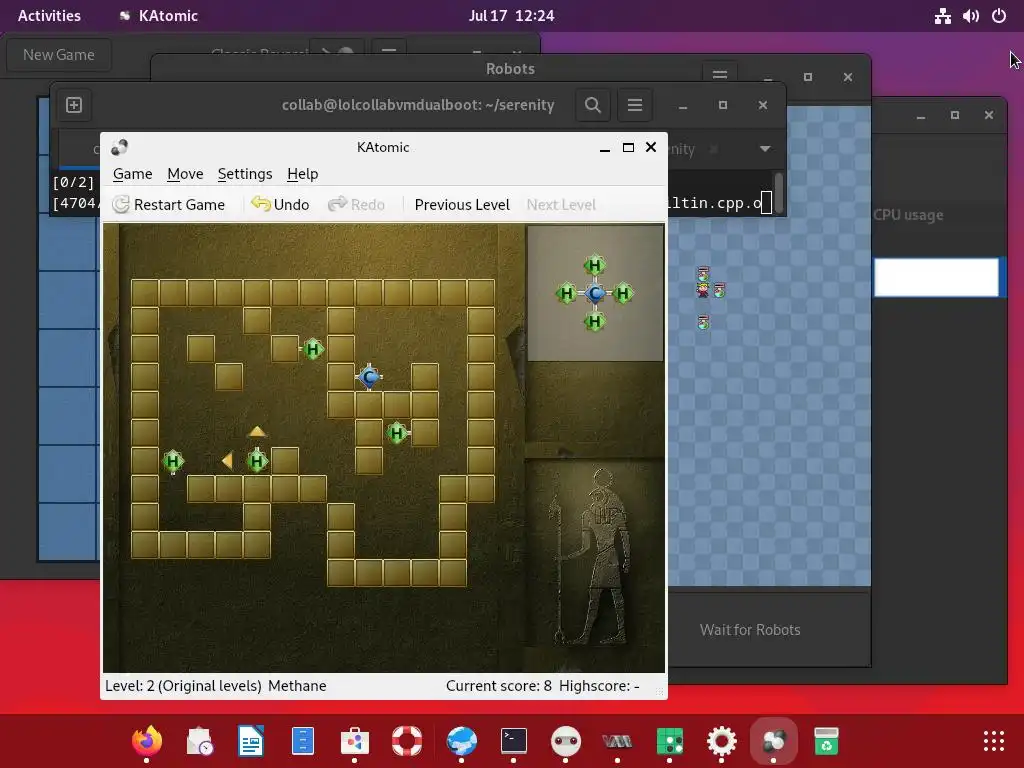
Task: Click the Current score status text
Action: [x=498, y=686]
